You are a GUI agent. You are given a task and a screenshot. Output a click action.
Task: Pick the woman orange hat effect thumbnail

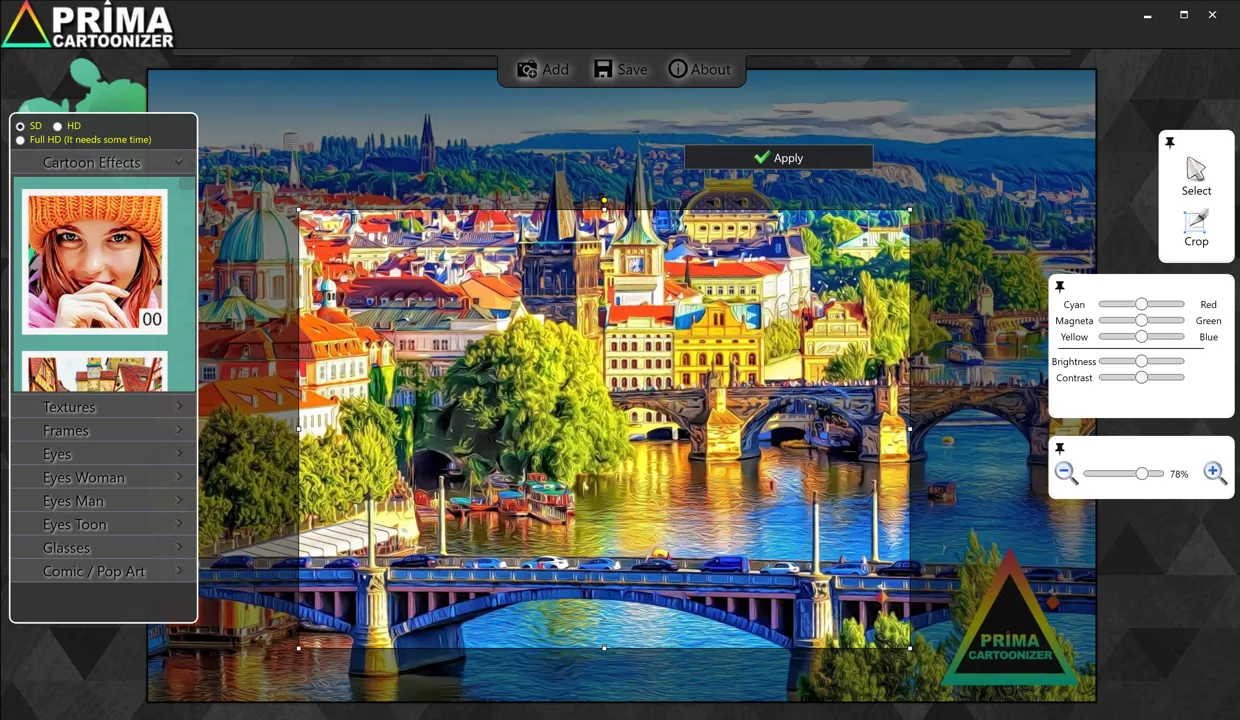click(95, 262)
